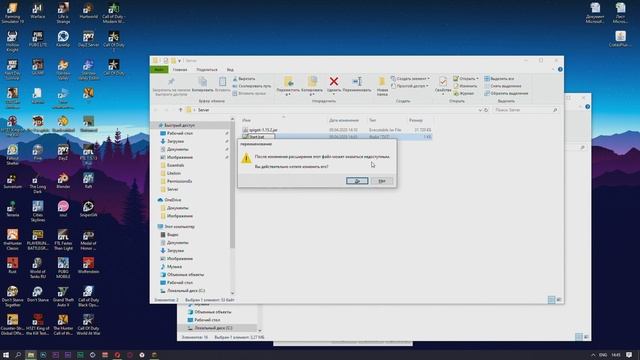Click the Копировать clipboard ribbon icon
This screenshot has width=640, height=360.
coord(202,84)
